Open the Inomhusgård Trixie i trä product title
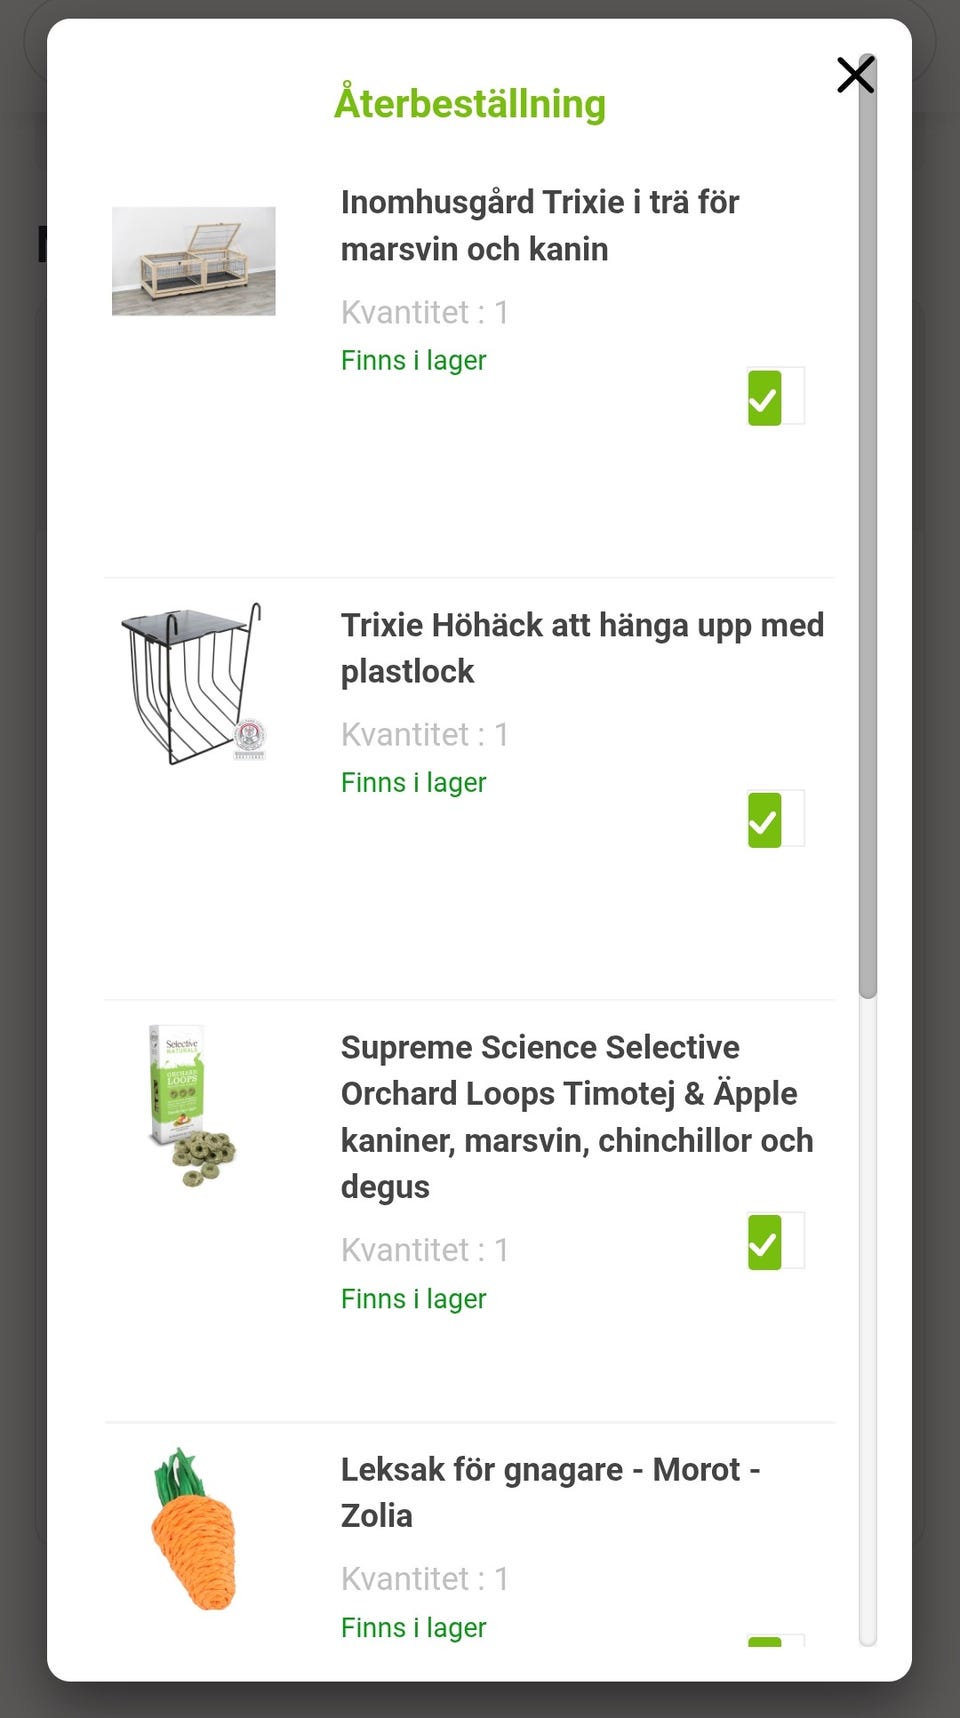The width and height of the screenshot is (960, 1718). [540, 225]
